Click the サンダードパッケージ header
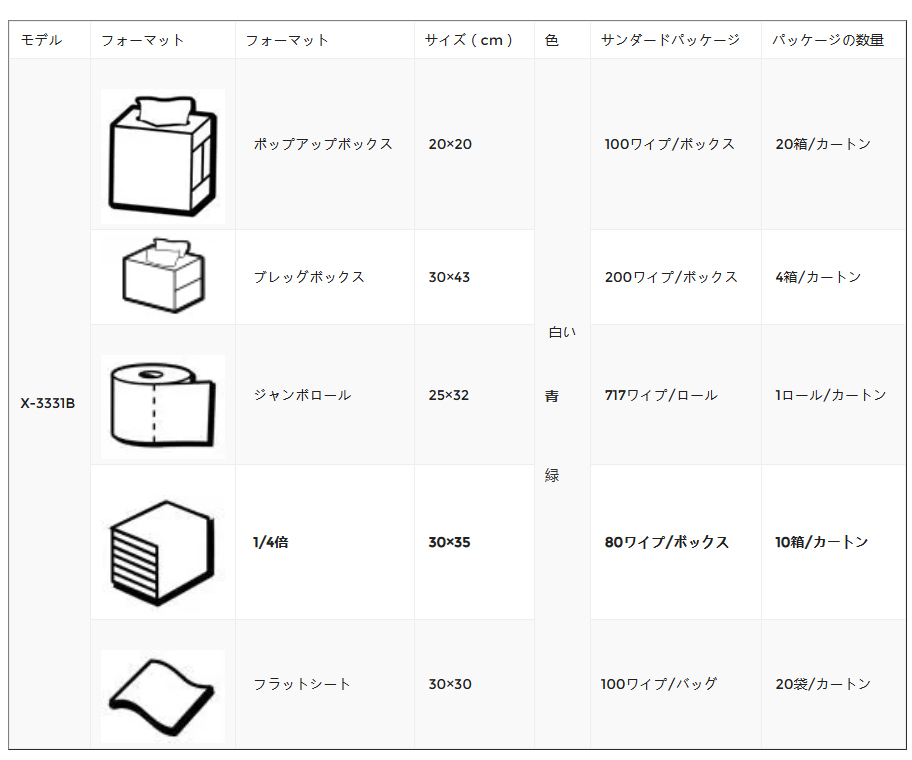Image resolution: width=912 pixels, height=760 pixels. tap(670, 40)
